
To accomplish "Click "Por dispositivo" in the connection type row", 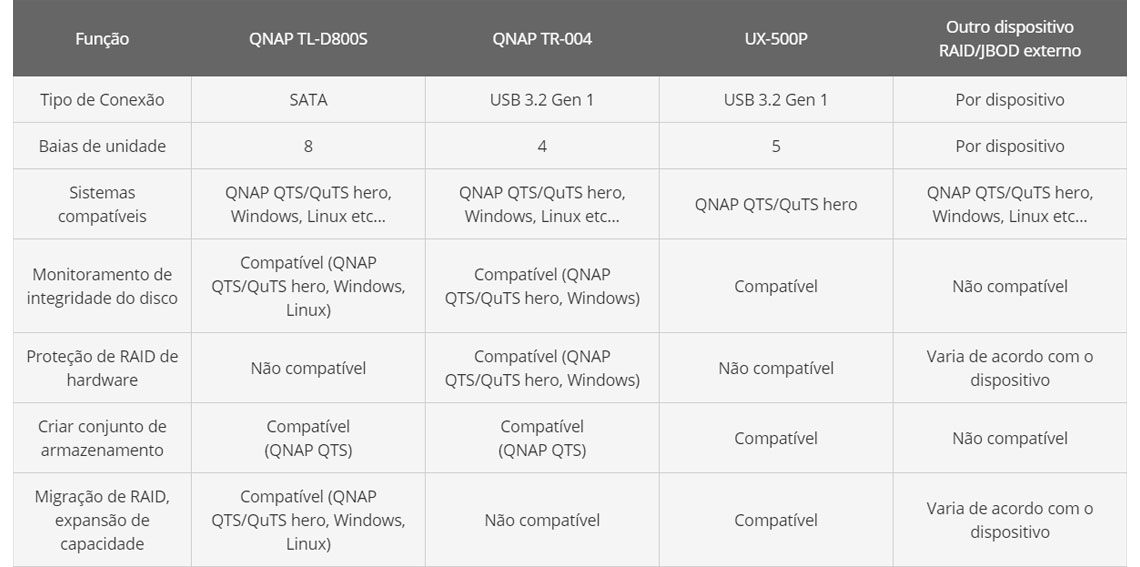I will point(1010,100).
